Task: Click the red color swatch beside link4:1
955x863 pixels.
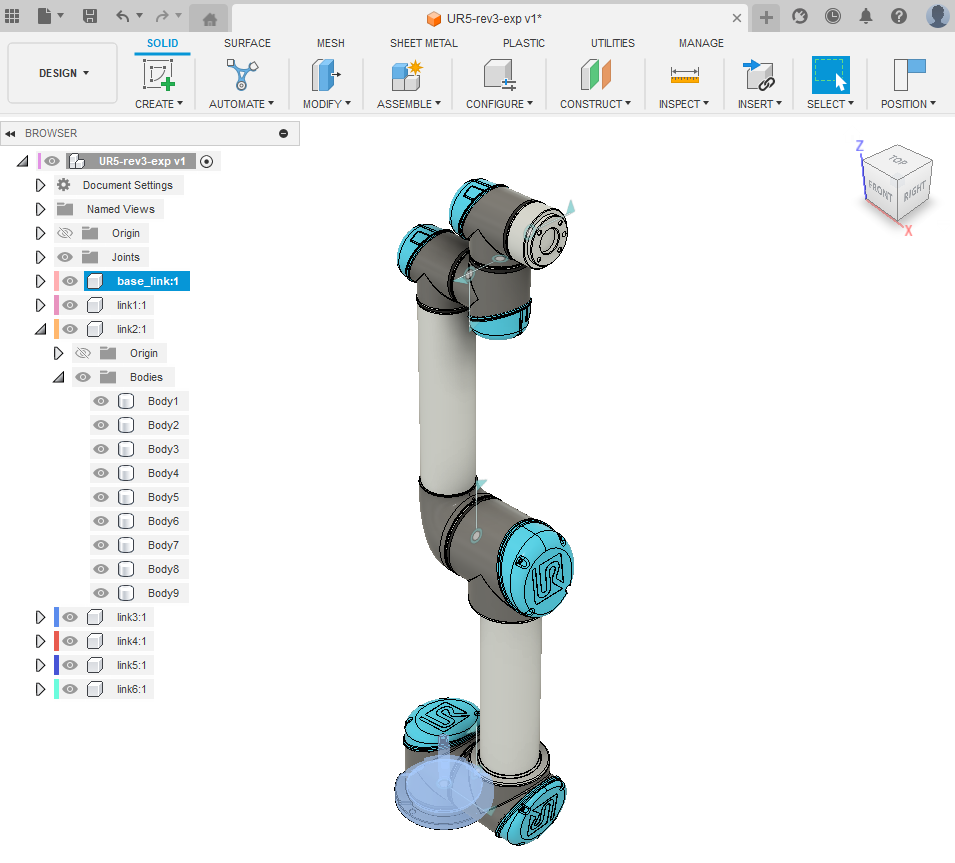Action: (57, 641)
